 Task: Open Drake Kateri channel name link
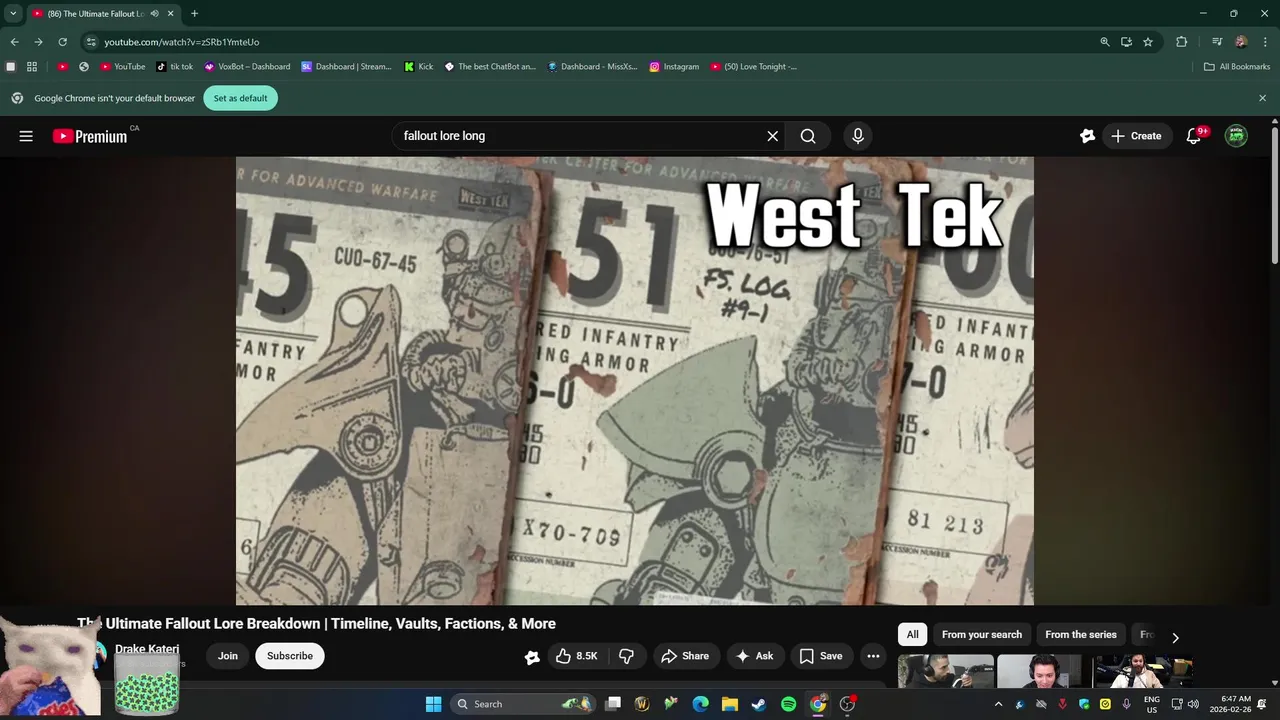coord(147,649)
